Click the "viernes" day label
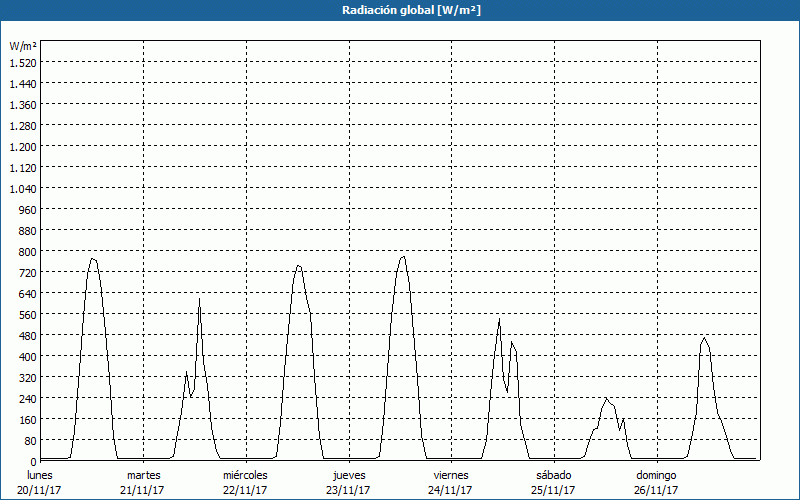 tap(451, 475)
